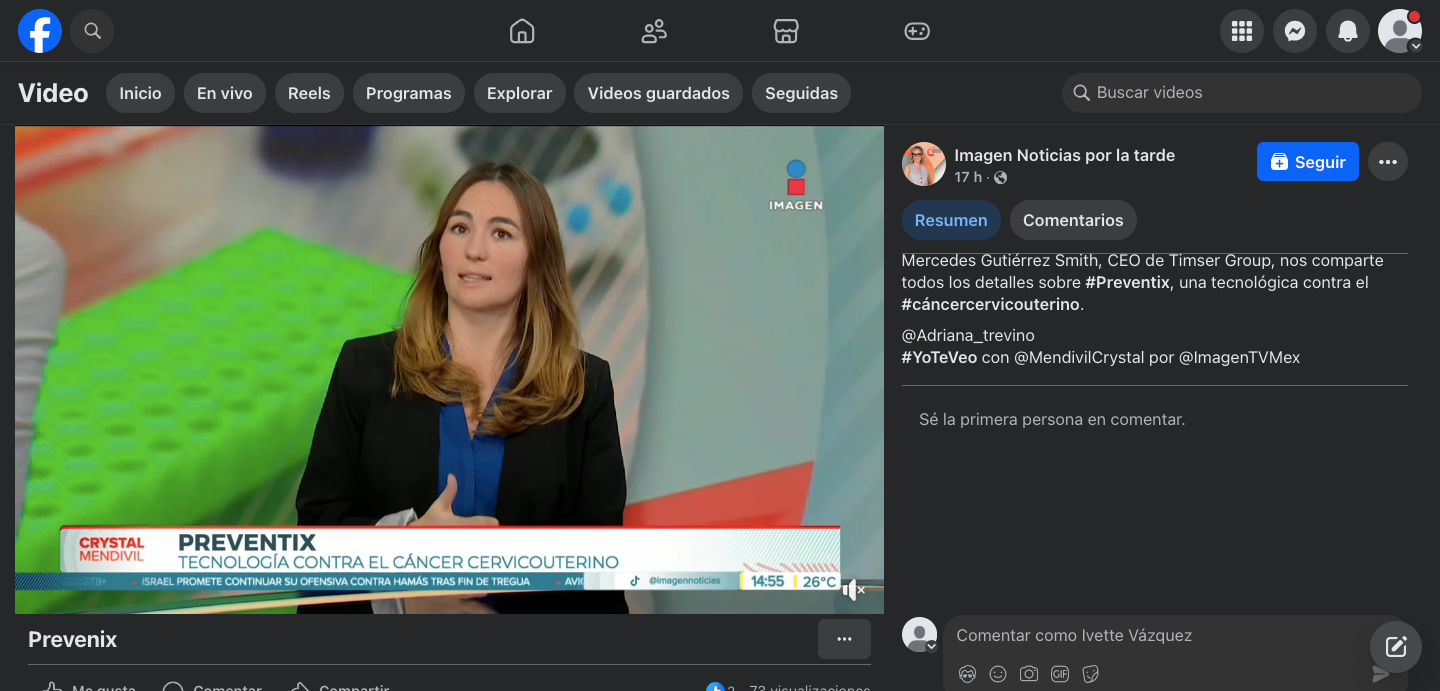Follow the page with Seguir button
This screenshot has height=691, width=1440.
click(x=1308, y=162)
